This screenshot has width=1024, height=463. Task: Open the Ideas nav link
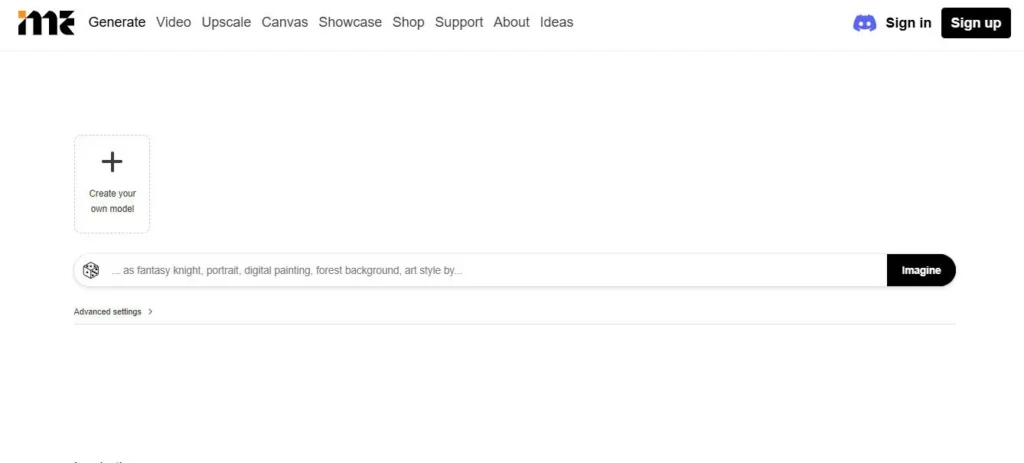556,22
